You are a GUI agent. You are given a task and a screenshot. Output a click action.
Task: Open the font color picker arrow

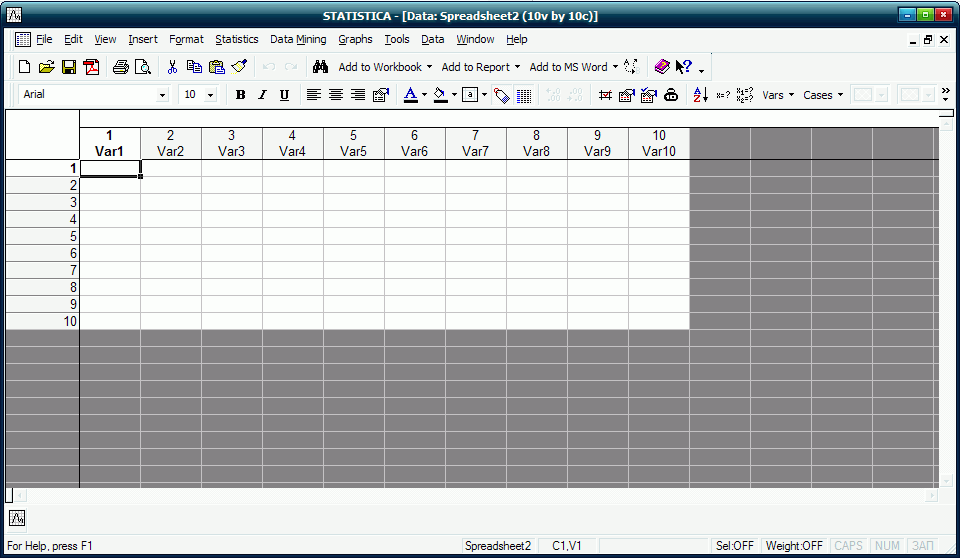coord(424,95)
